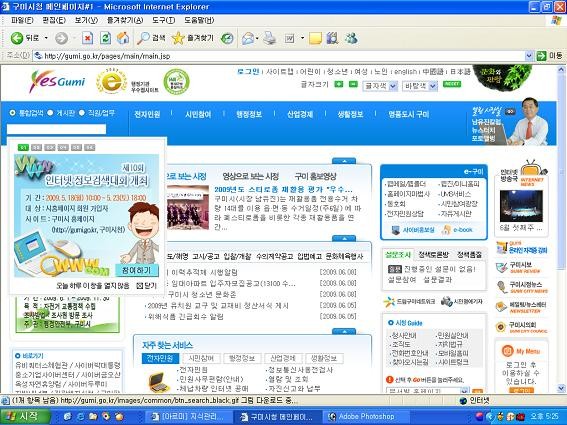Click the Go arrow beside address bar
The width and height of the screenshot is (567, 425).
tap(541, 56)
